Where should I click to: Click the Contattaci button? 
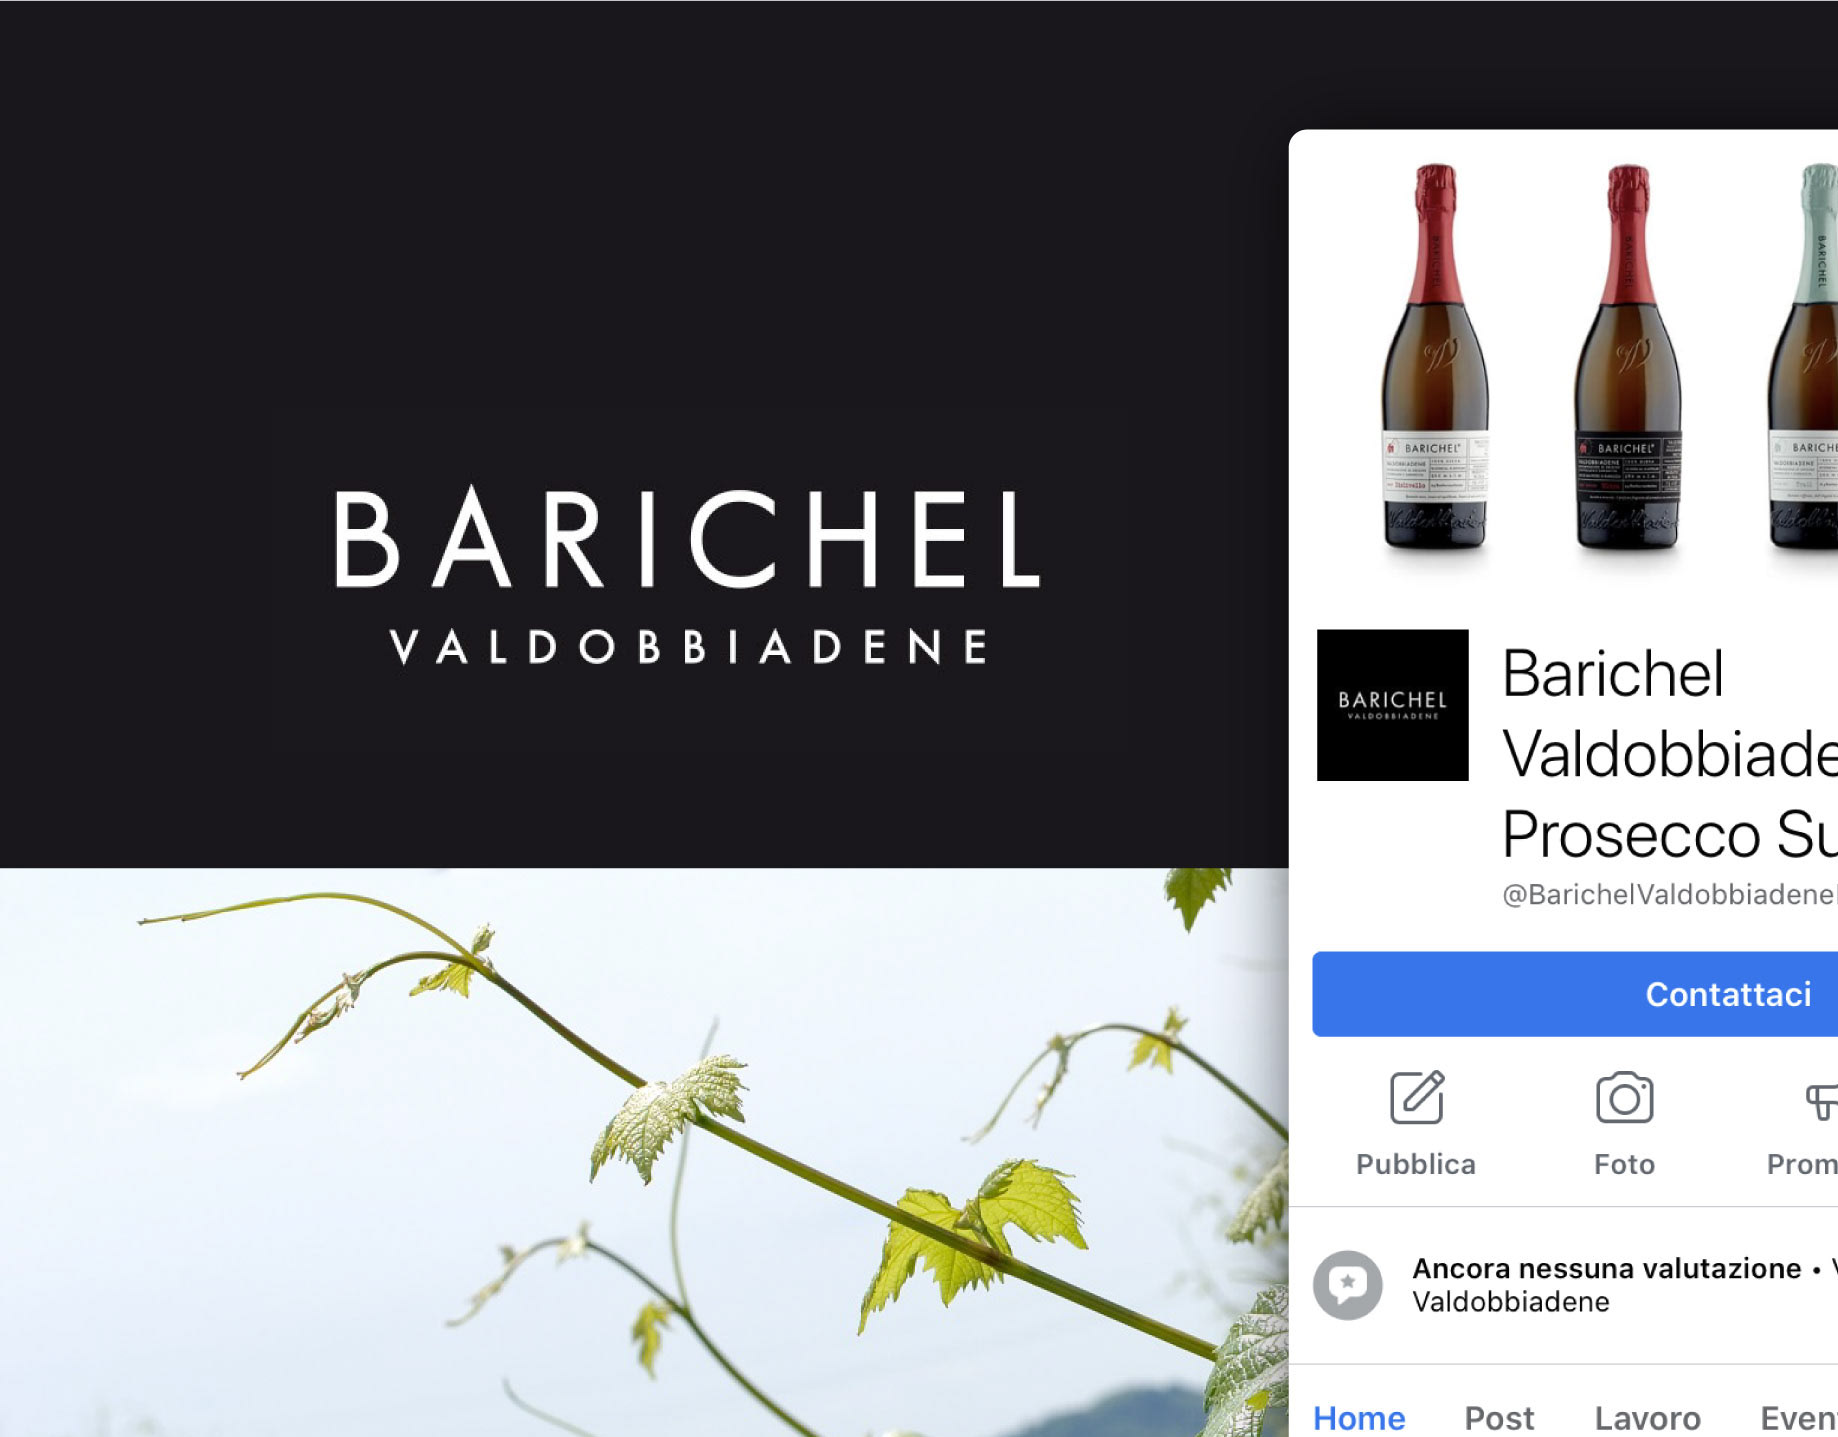coord(1575,994)
